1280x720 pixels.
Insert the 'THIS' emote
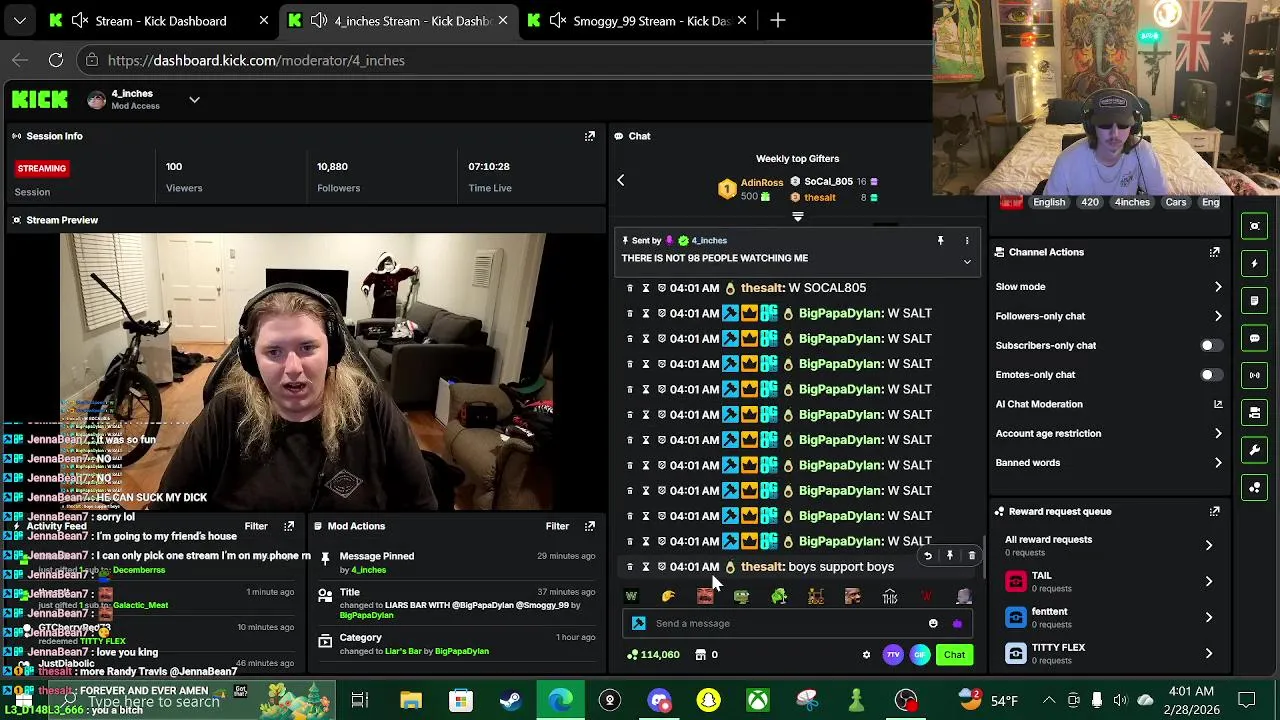(889, 596)
